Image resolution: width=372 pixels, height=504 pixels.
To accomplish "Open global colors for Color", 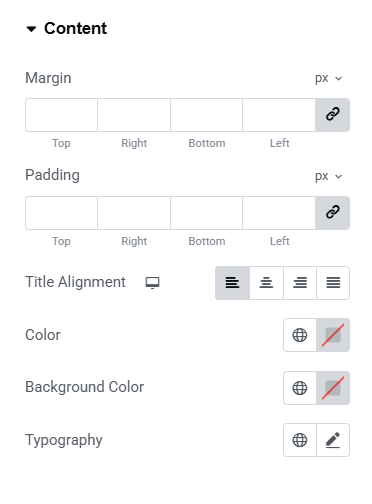I will [x=300, y=335].
